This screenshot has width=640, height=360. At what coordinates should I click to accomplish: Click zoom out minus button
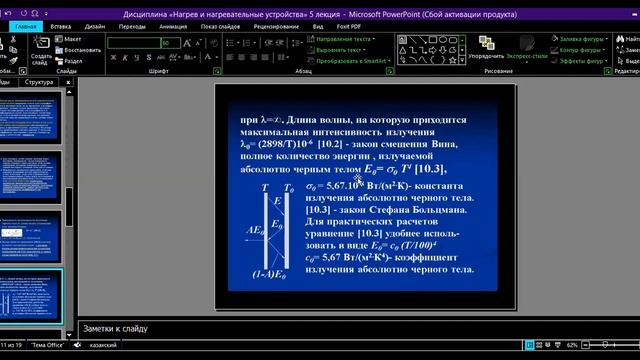pos(585,345)
